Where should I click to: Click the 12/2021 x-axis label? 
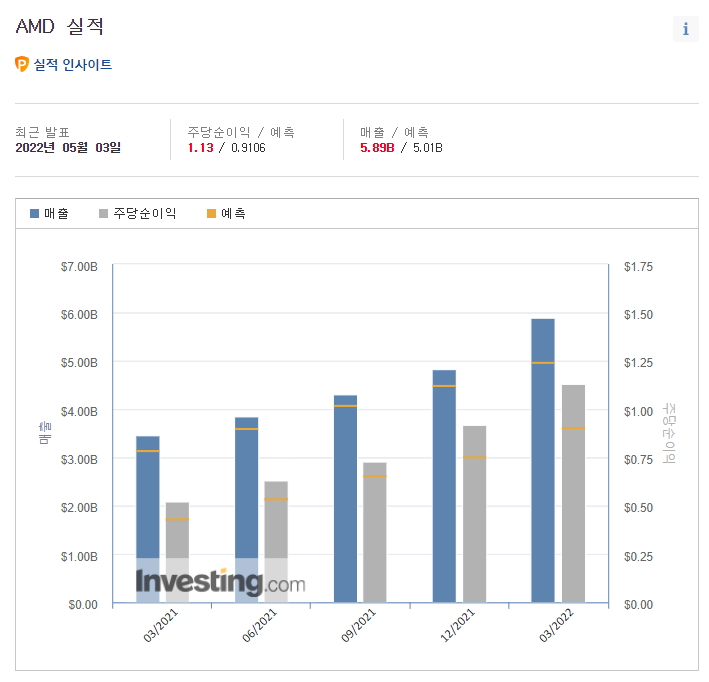[x=457, y=625]
